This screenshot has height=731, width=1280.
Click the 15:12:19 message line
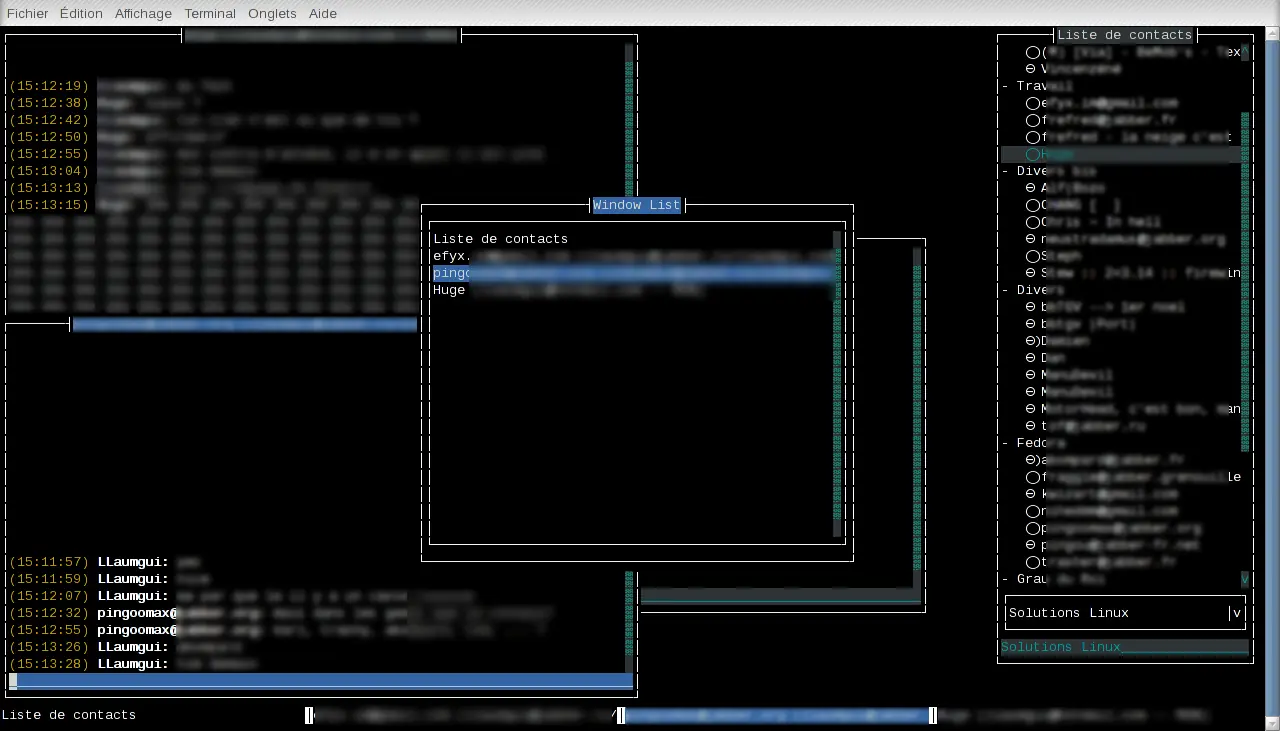(x=121, y=86)
